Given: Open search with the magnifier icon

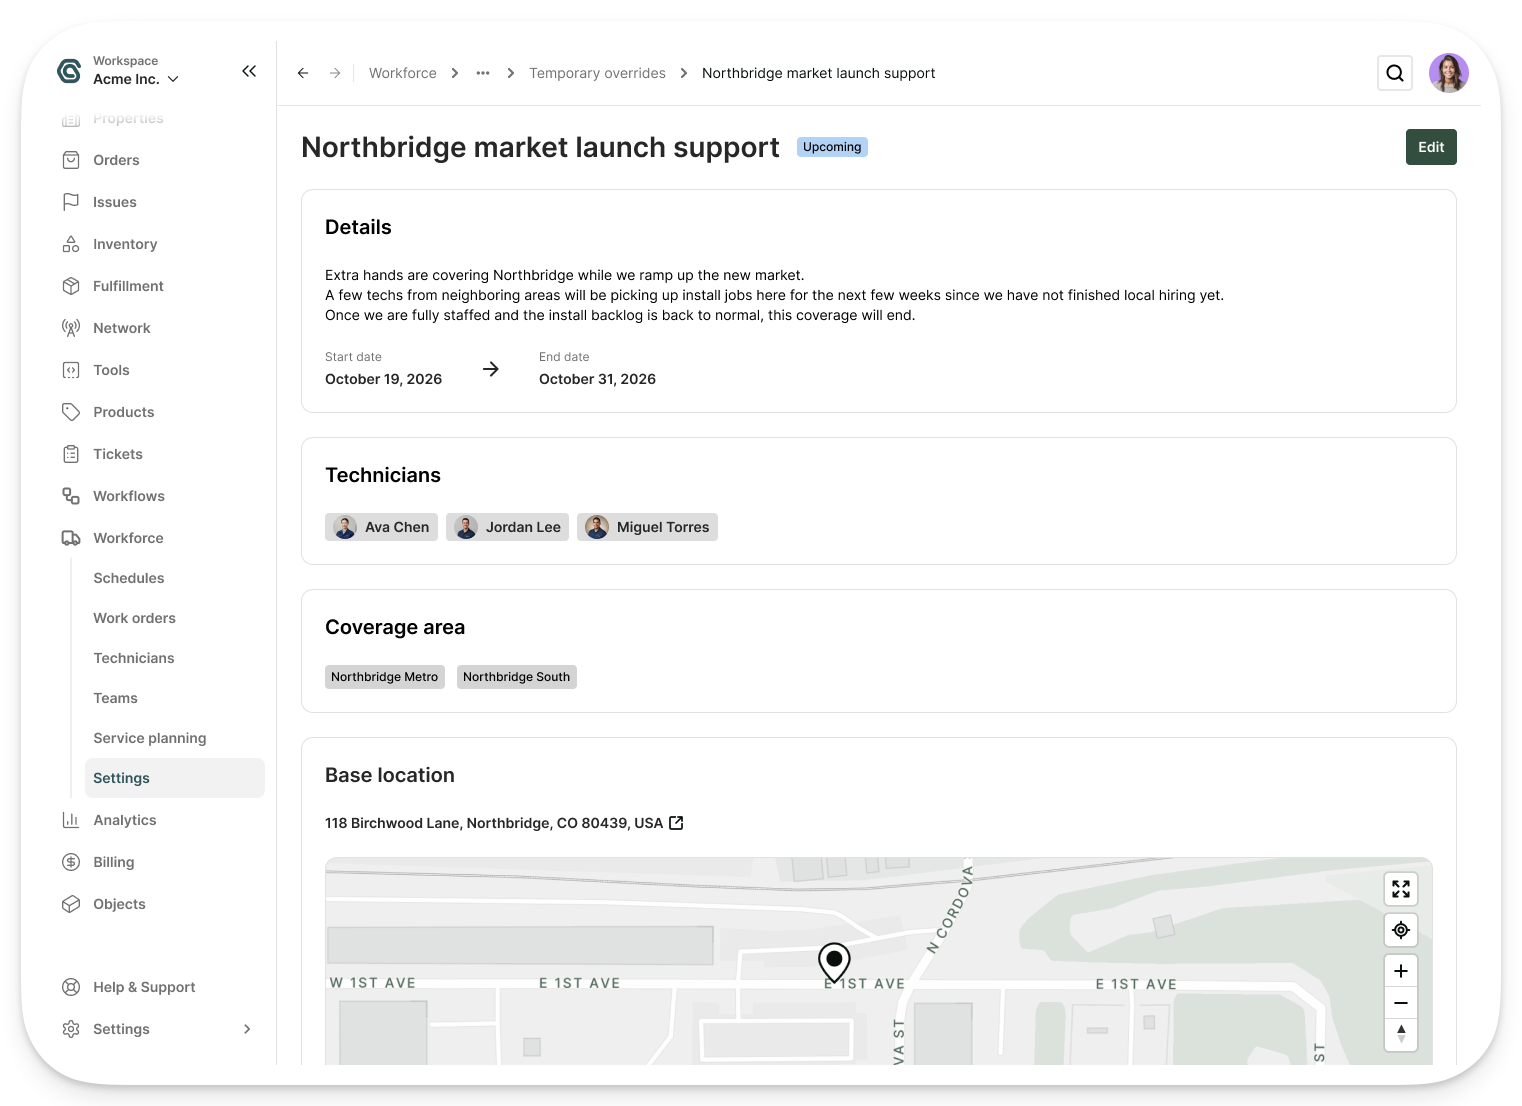Looking at the screenshot, I should [x=1395, y=73].
